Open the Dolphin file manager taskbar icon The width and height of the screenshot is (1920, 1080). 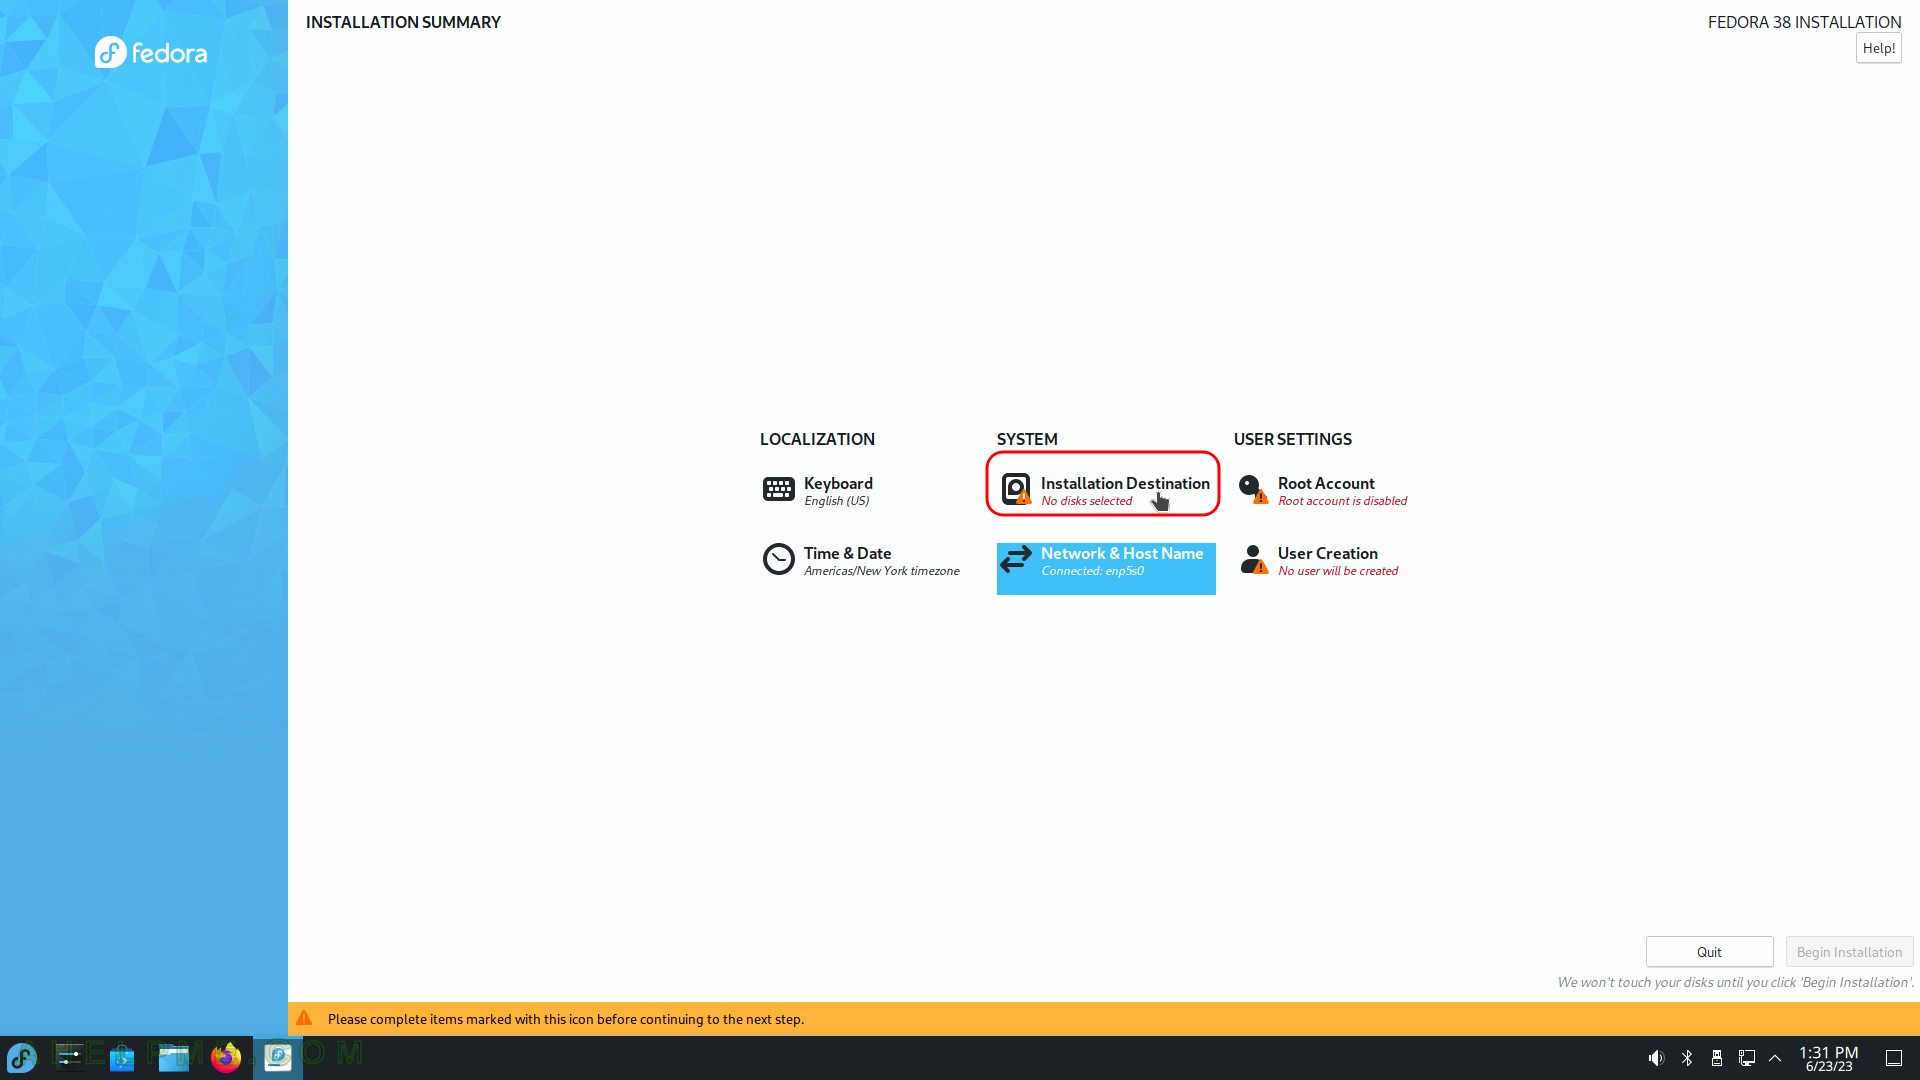(174, 1057)
